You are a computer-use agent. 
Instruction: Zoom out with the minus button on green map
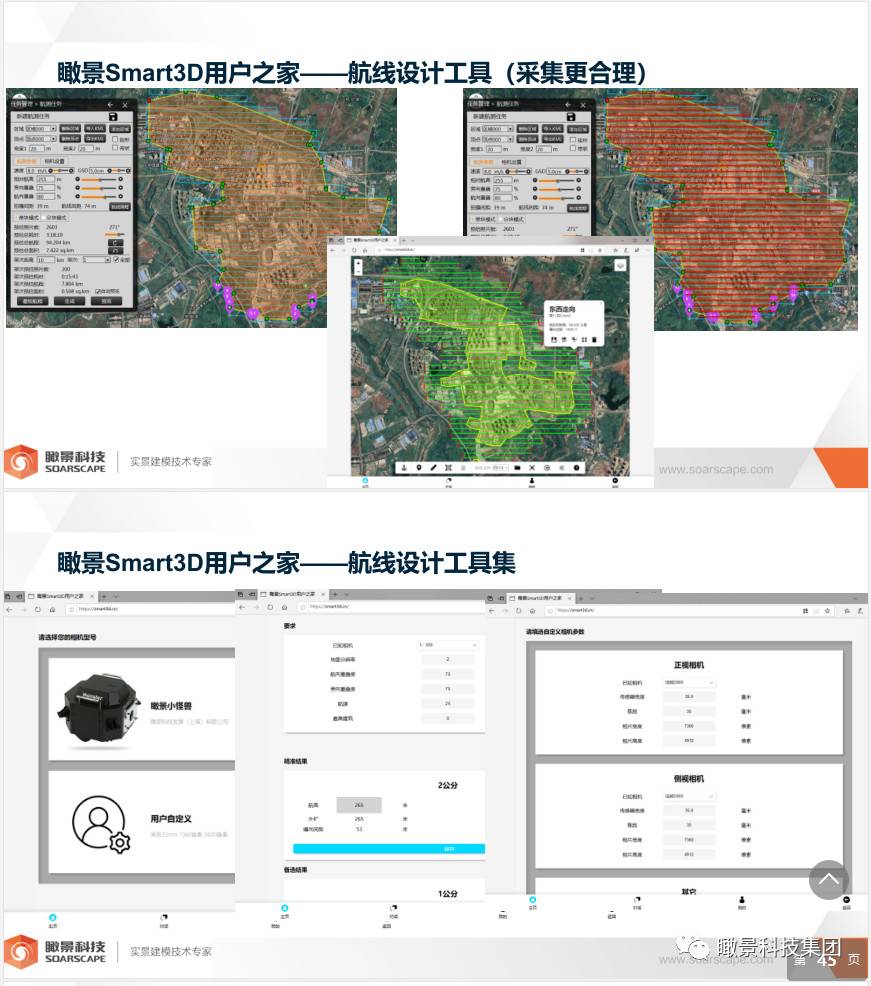tap(358, 271)
